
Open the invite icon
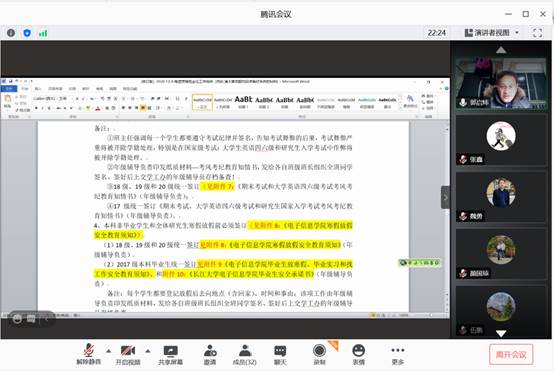[x=210, y=355]
